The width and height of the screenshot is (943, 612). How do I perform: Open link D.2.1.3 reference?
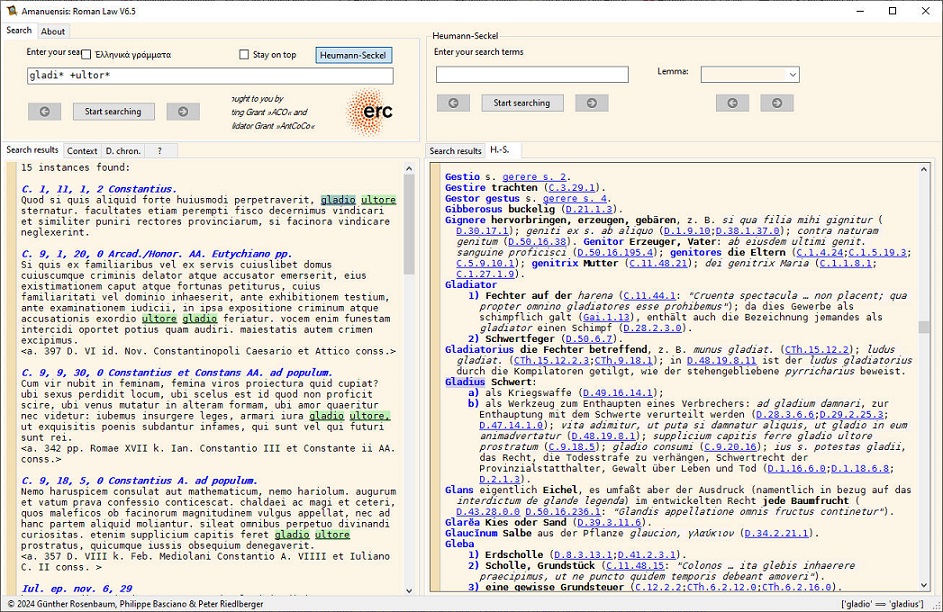[499, 479]
